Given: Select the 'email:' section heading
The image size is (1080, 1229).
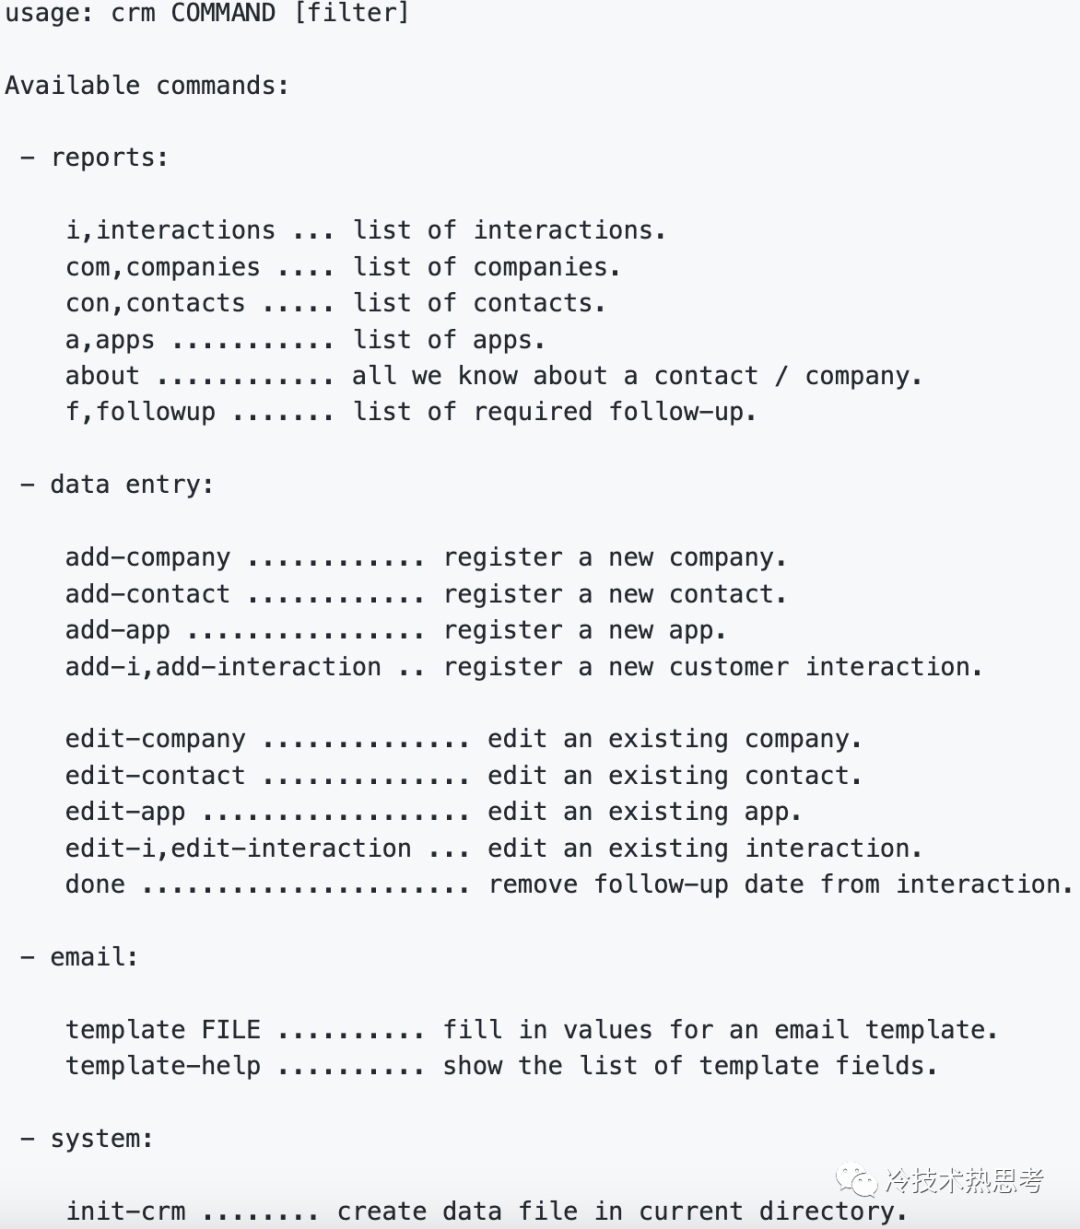Looking at the screenshot, I should coord(94,958).
